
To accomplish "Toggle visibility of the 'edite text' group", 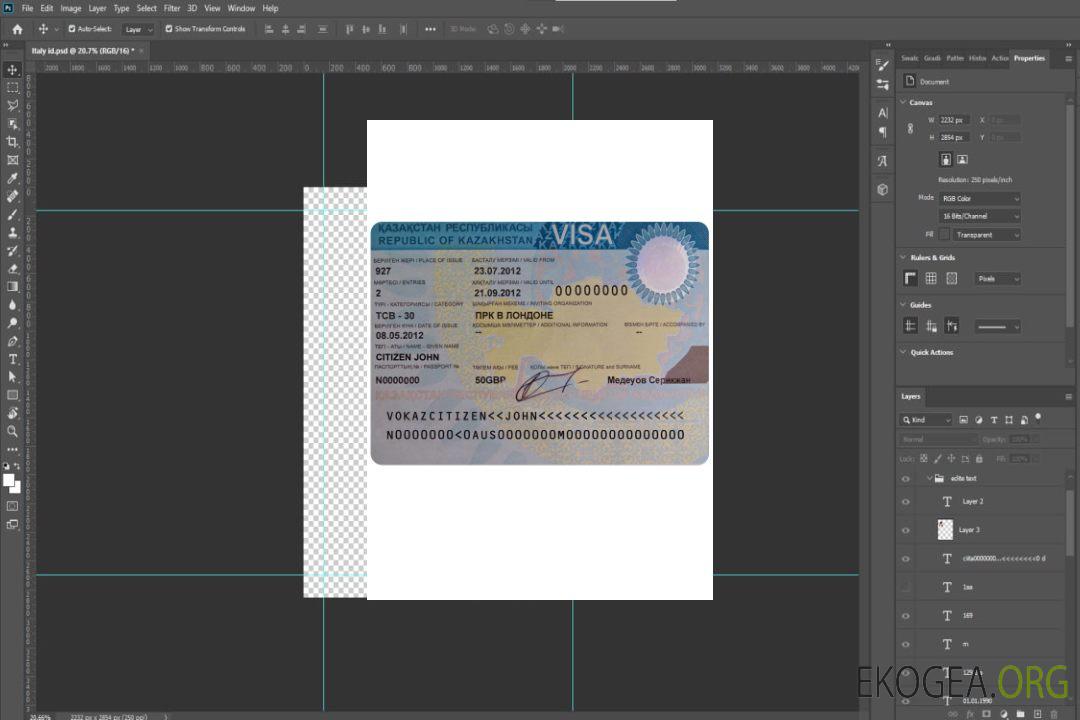I will pos(906,479).
